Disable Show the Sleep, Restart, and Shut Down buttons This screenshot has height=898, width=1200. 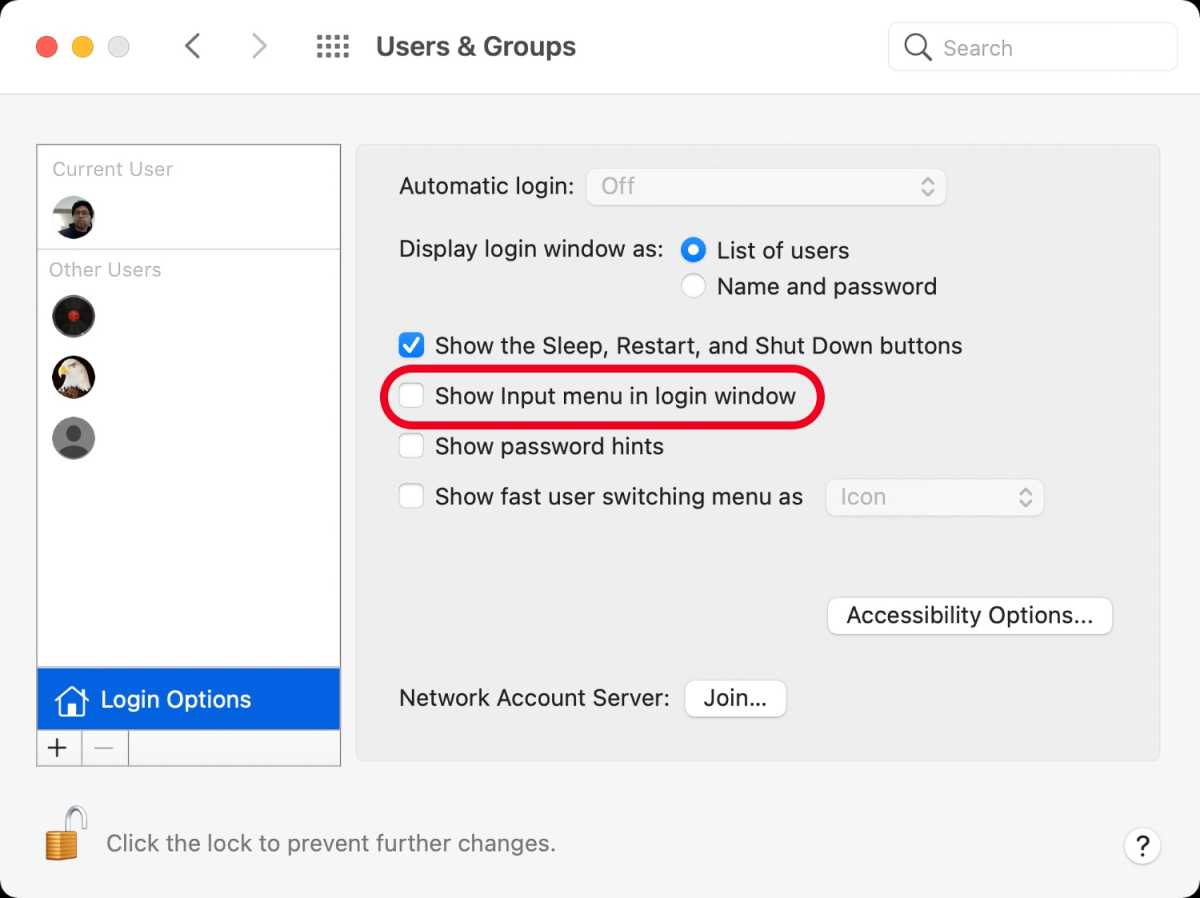[x=411, y=345]
